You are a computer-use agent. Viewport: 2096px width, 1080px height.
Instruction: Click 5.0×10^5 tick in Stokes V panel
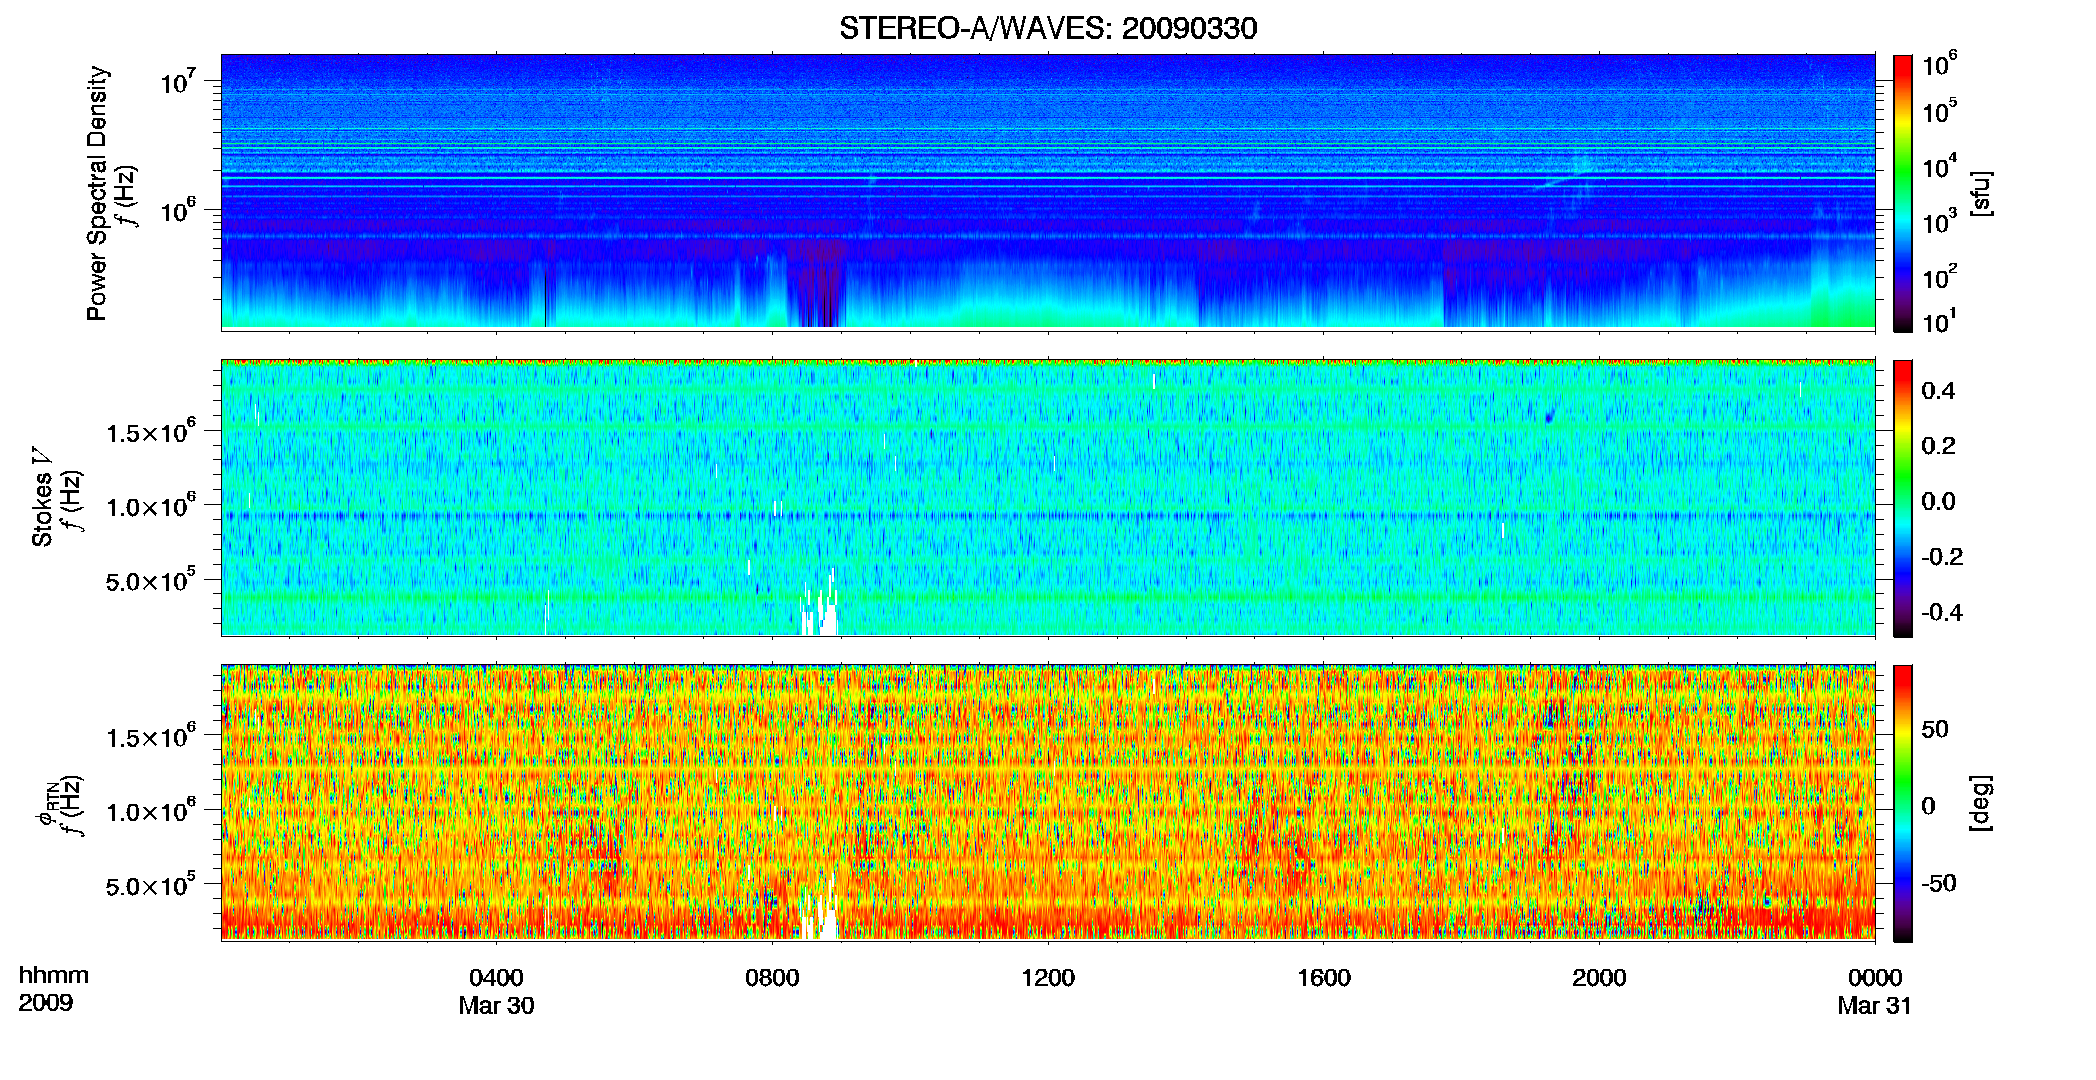pos(151,580)
